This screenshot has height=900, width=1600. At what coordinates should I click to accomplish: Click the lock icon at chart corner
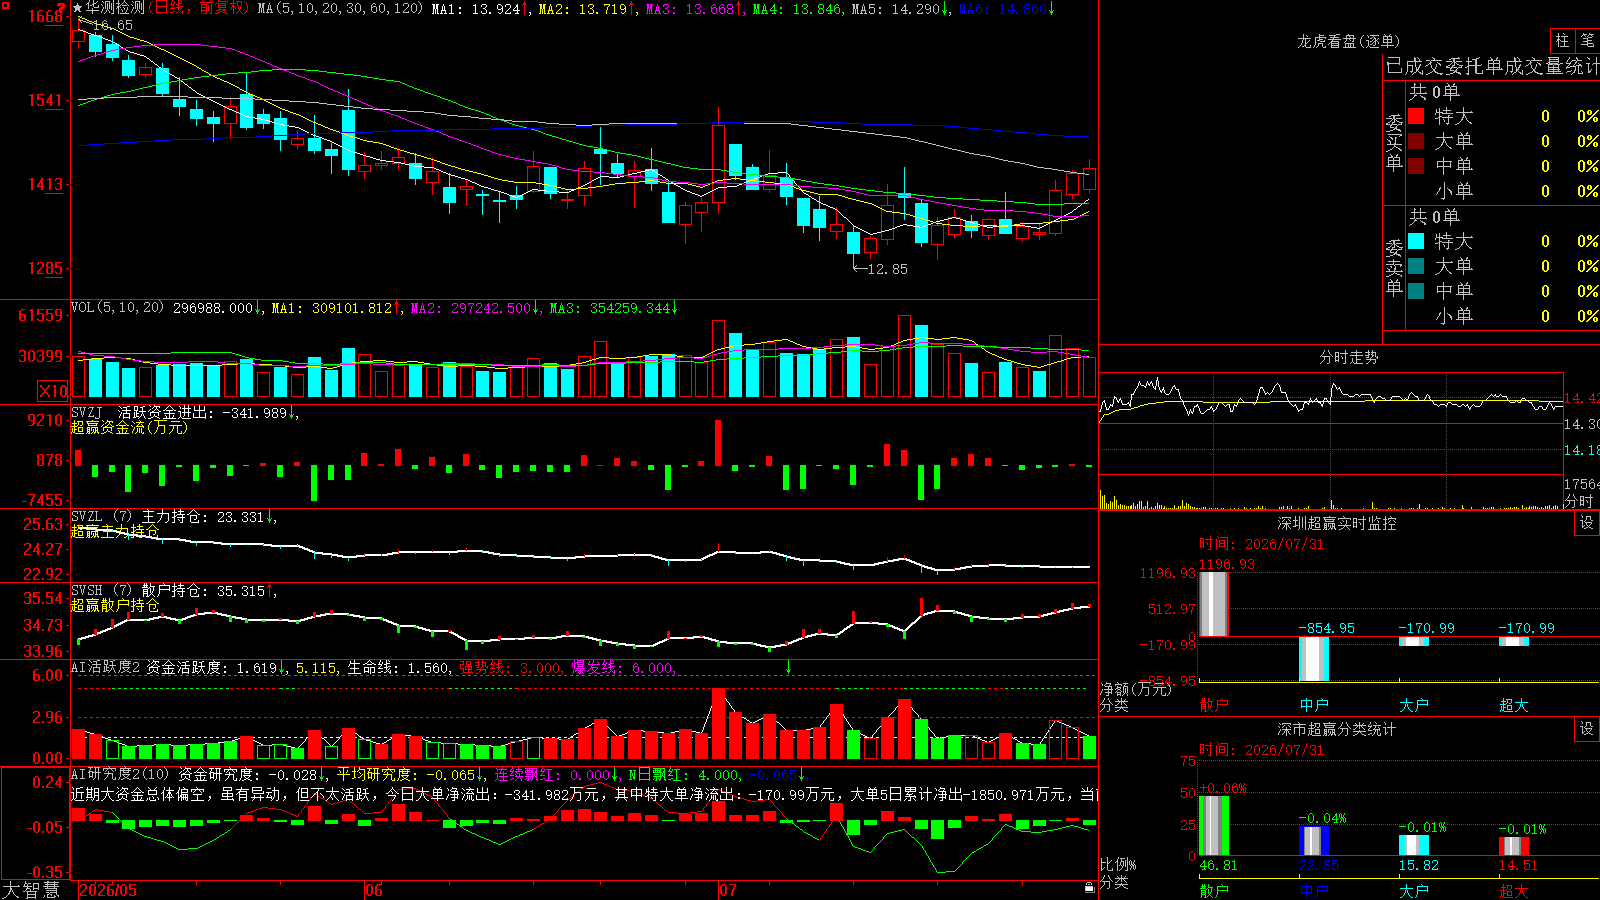pos(1089,888)
